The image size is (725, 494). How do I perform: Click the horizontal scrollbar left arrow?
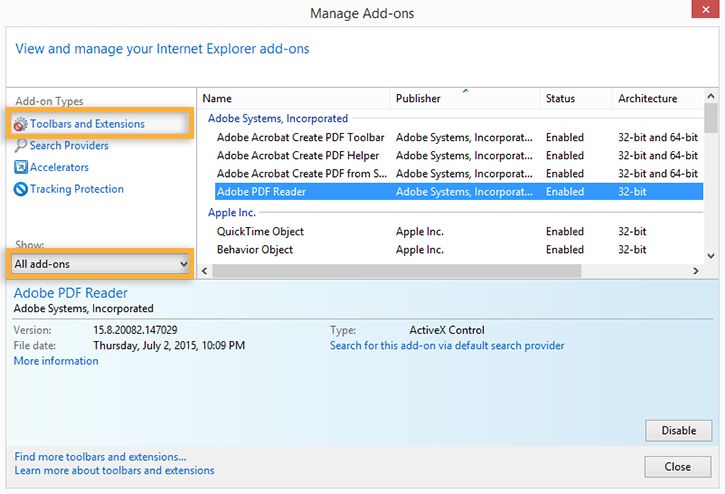pos(206,271)
